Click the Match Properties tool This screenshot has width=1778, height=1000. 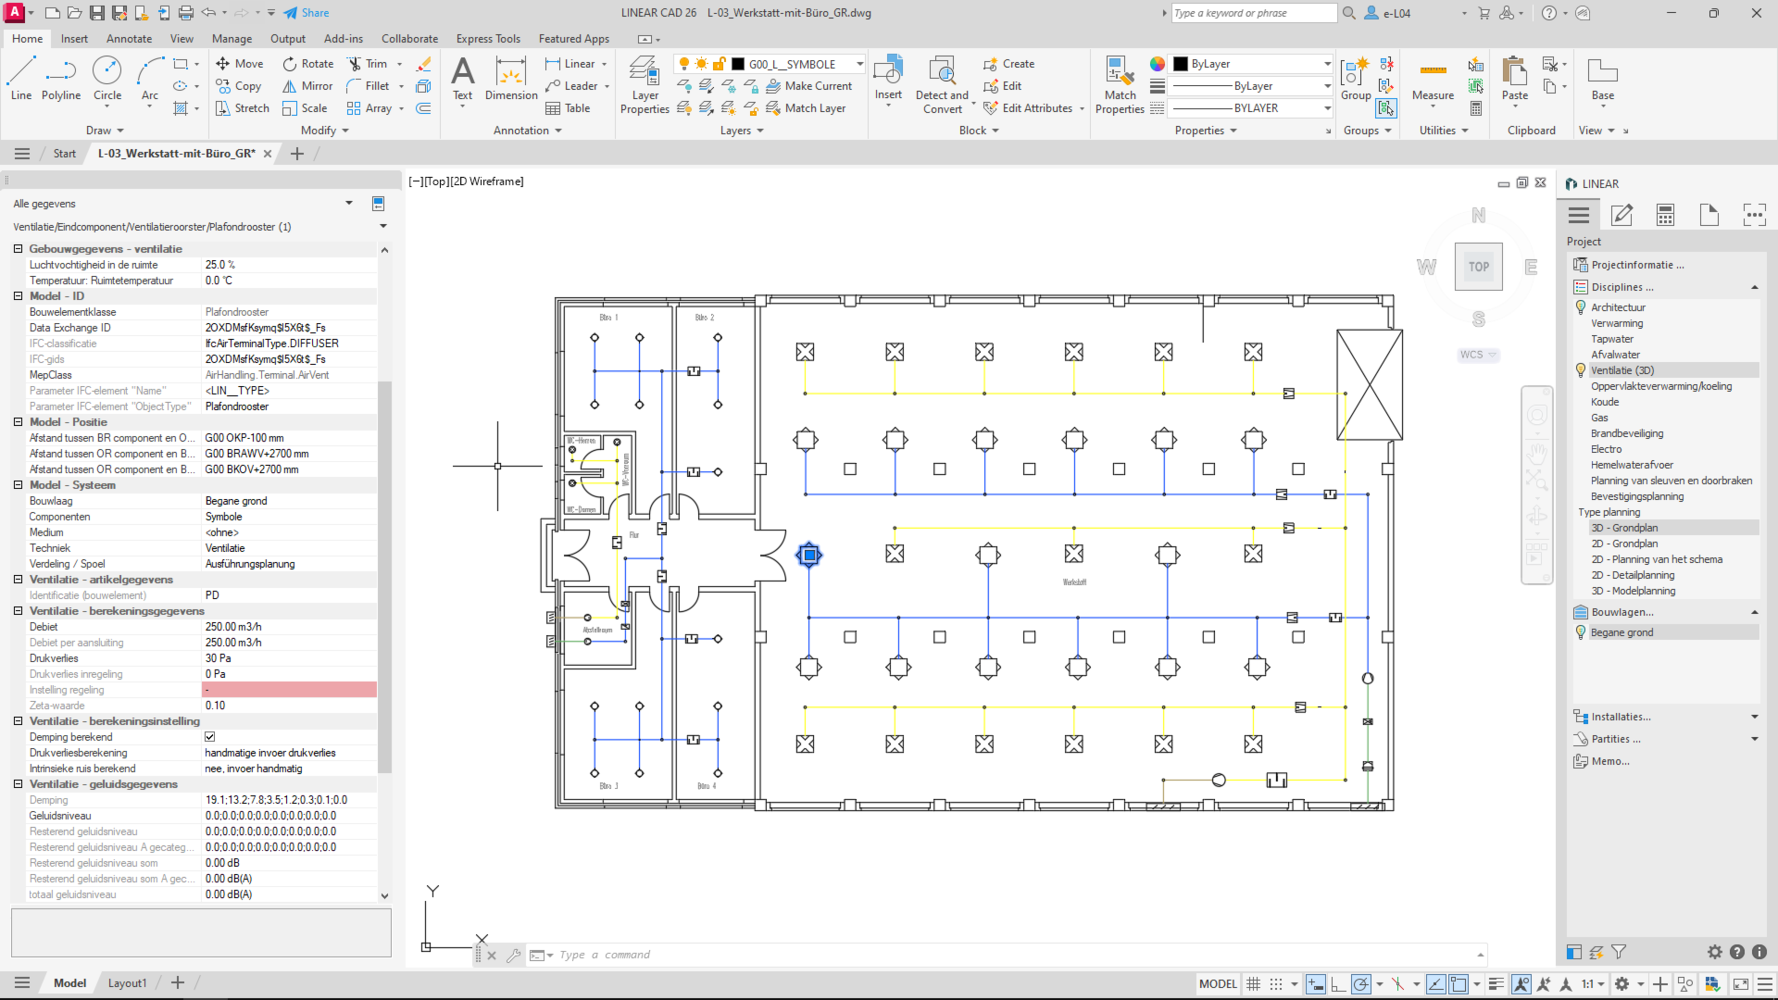1119,85
